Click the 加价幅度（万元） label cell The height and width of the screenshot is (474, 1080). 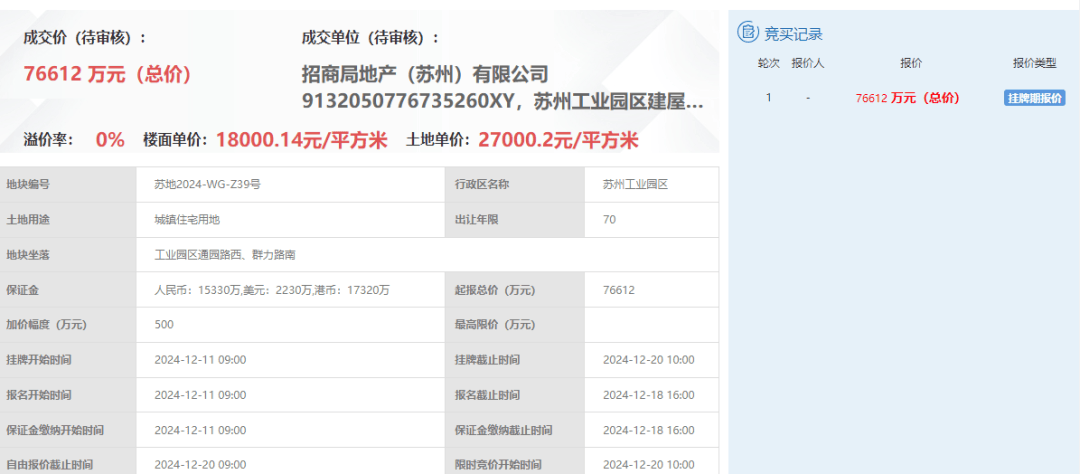pyautogui.click(x=68, y=325)
